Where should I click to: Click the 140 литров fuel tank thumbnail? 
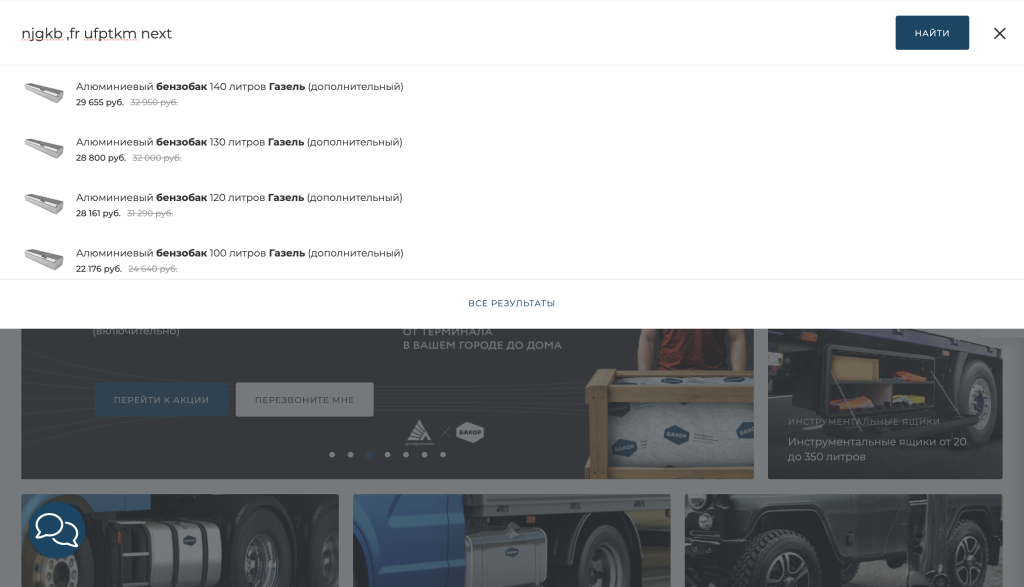[x=44, y=93]
